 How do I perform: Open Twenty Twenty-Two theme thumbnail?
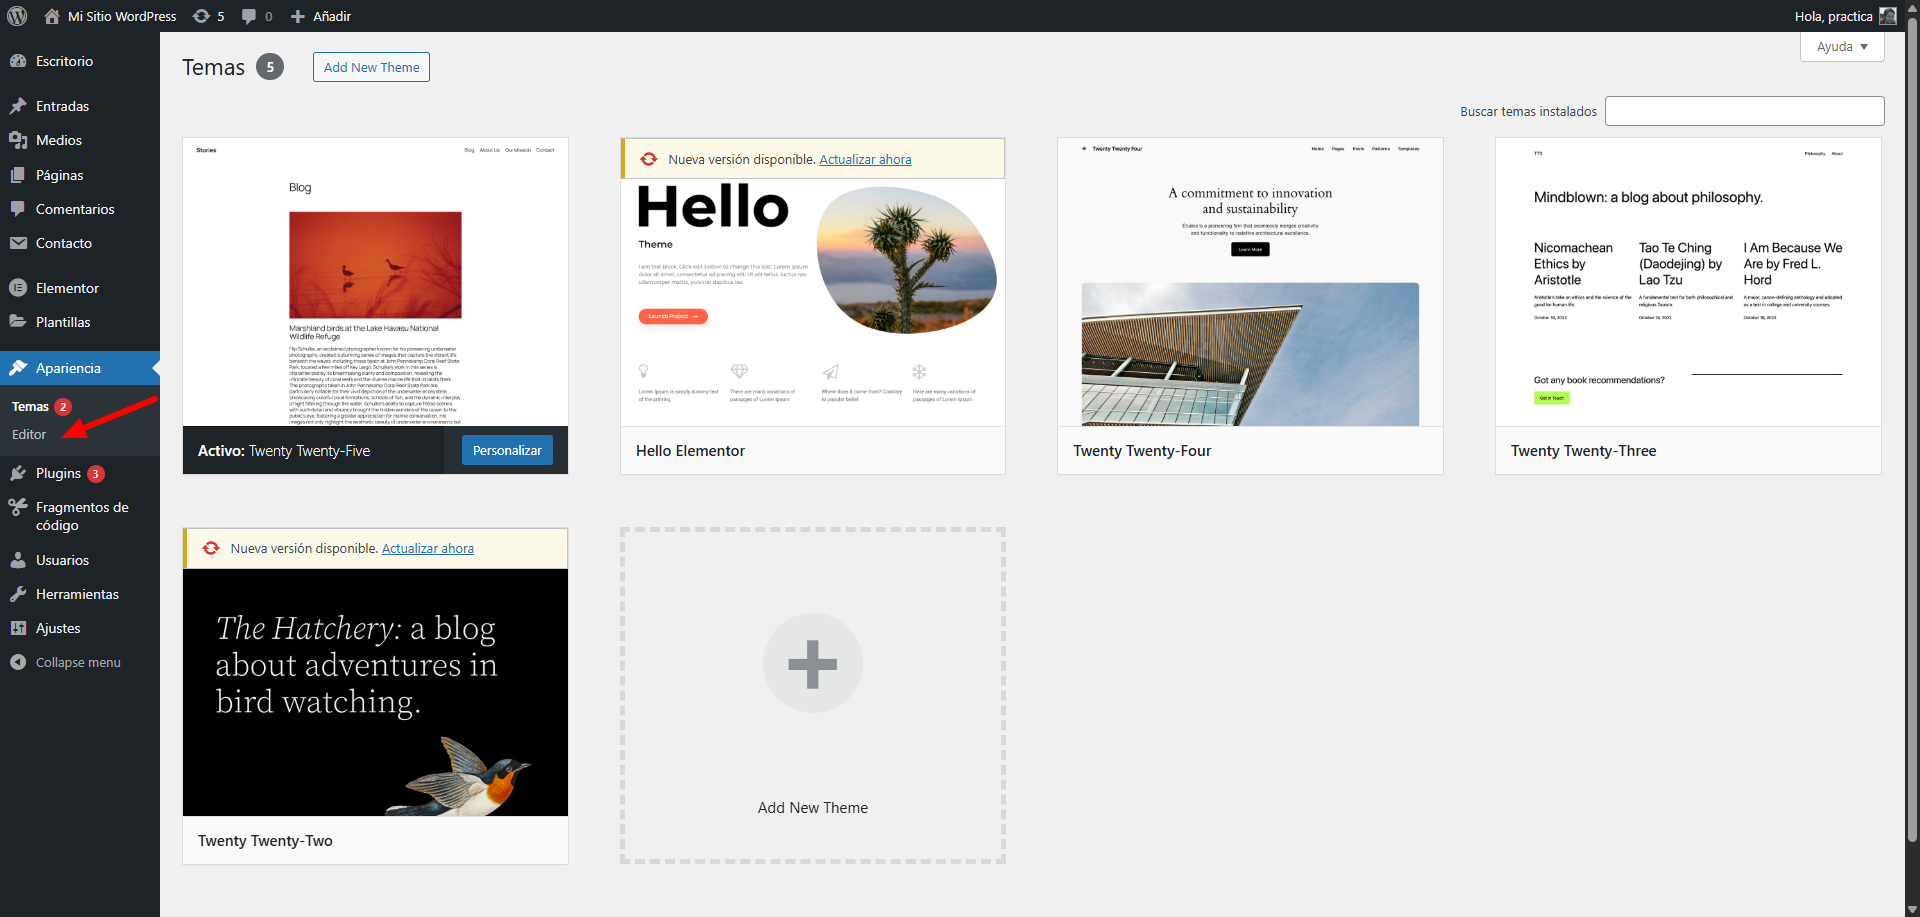click(375, 693)
